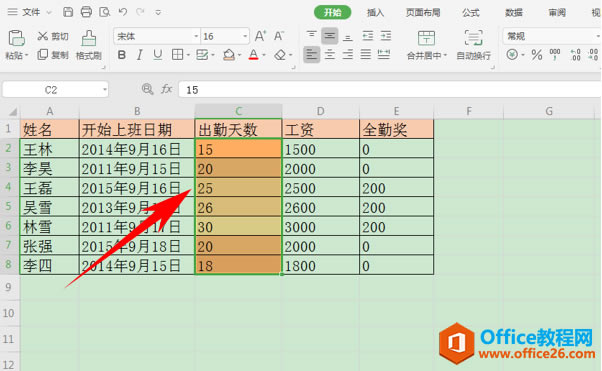Click the Print icon

coord(86,12)
